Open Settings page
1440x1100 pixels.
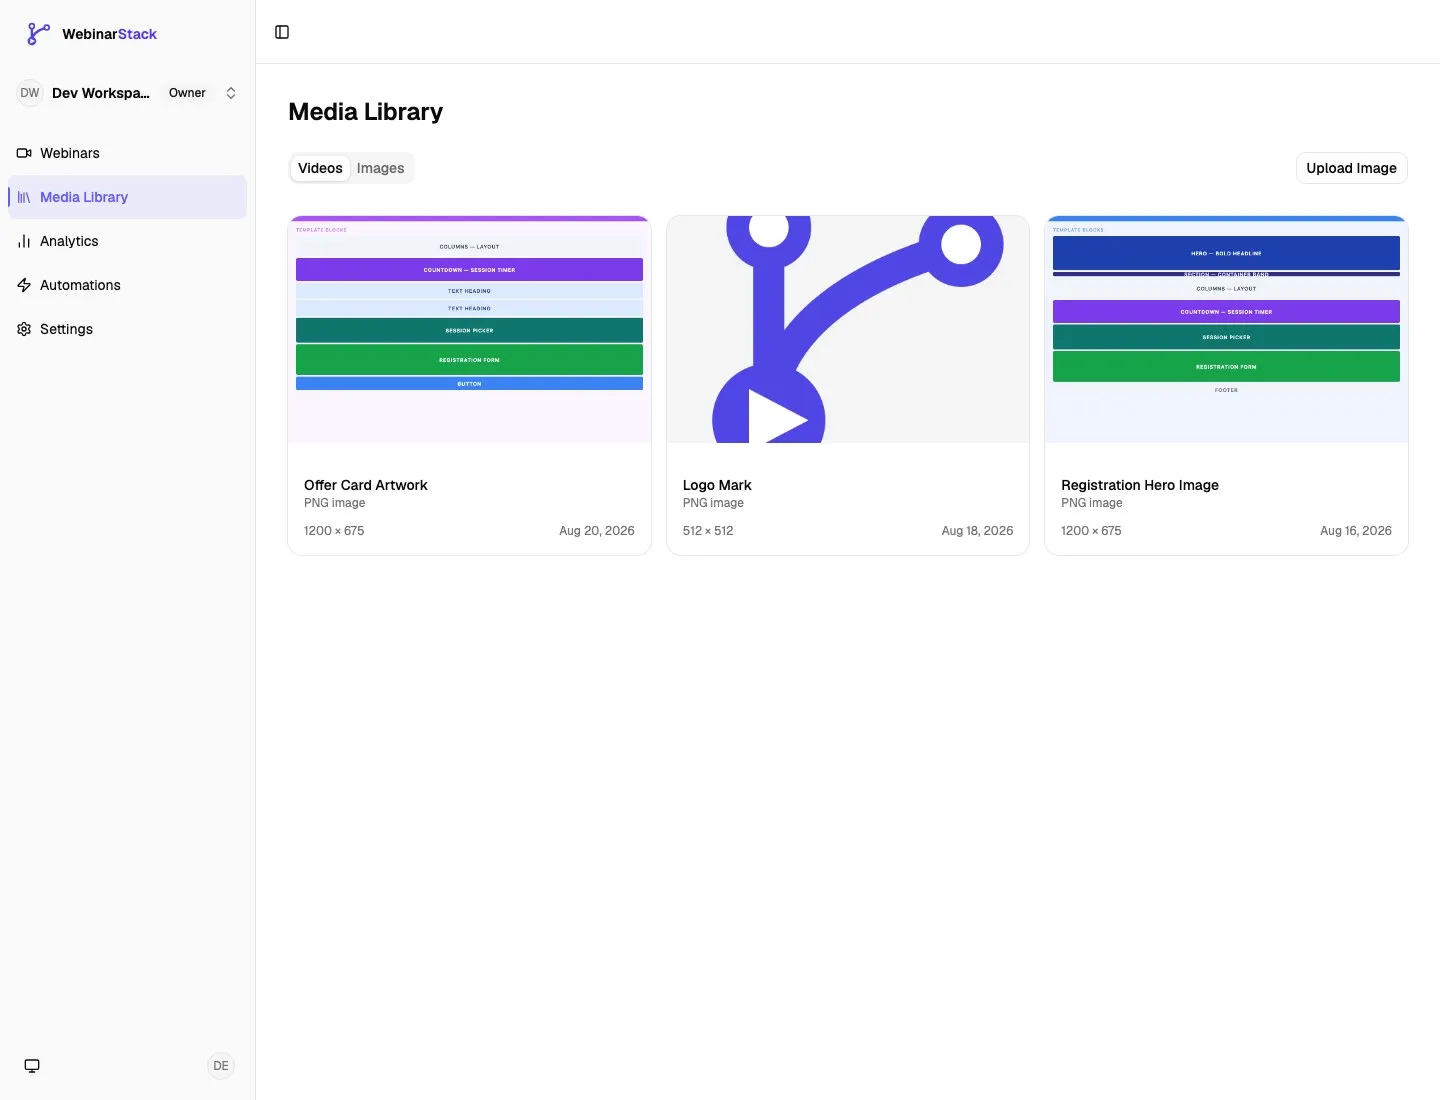(128, 329)
